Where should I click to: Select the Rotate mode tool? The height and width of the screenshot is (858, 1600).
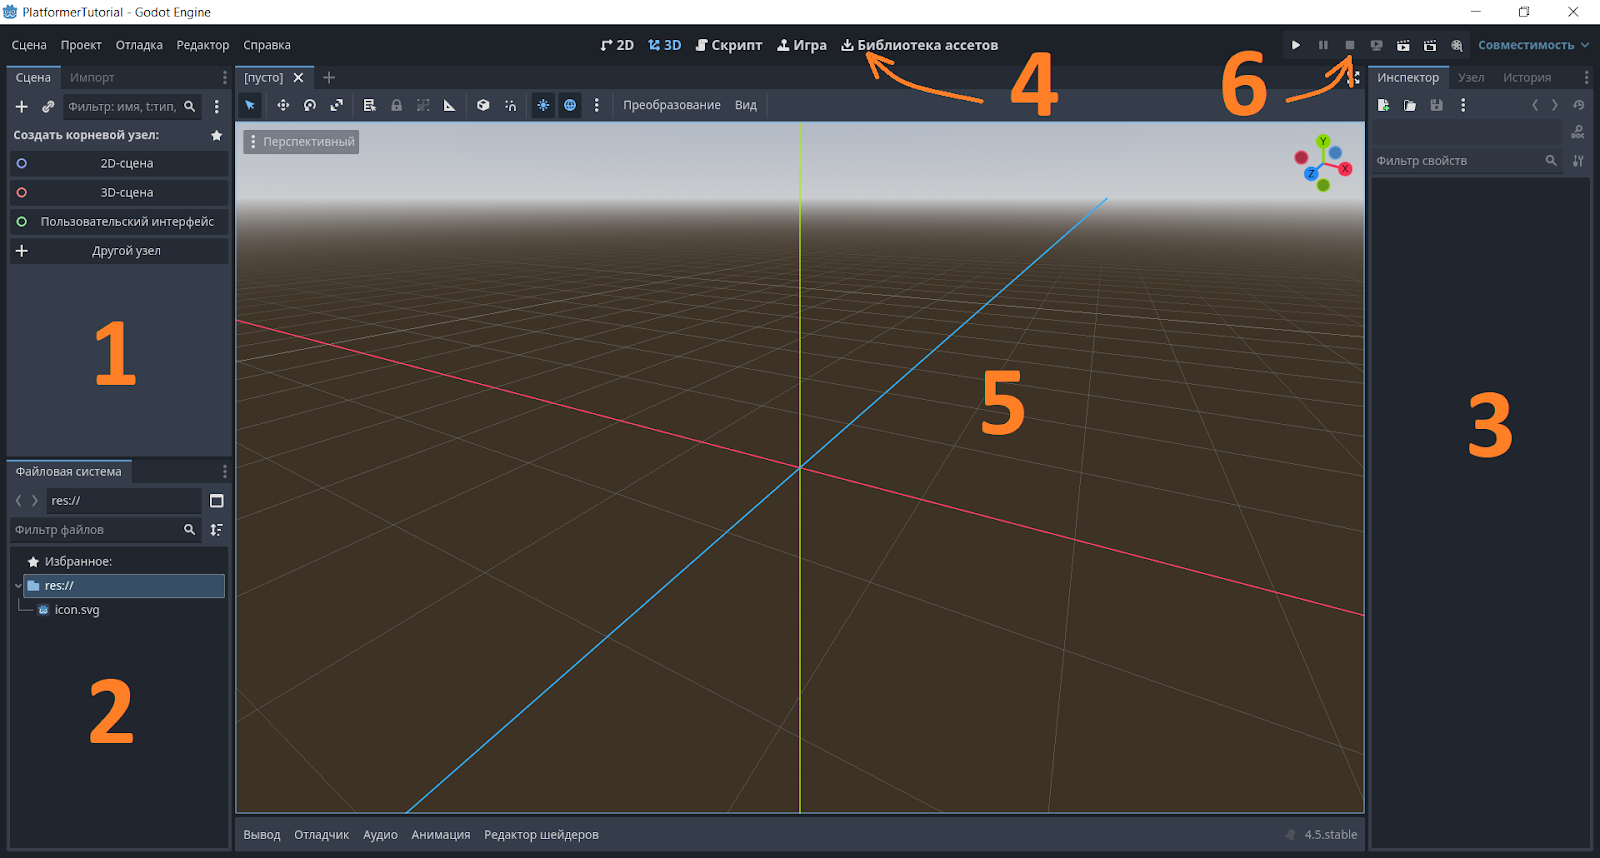(310, 105)
